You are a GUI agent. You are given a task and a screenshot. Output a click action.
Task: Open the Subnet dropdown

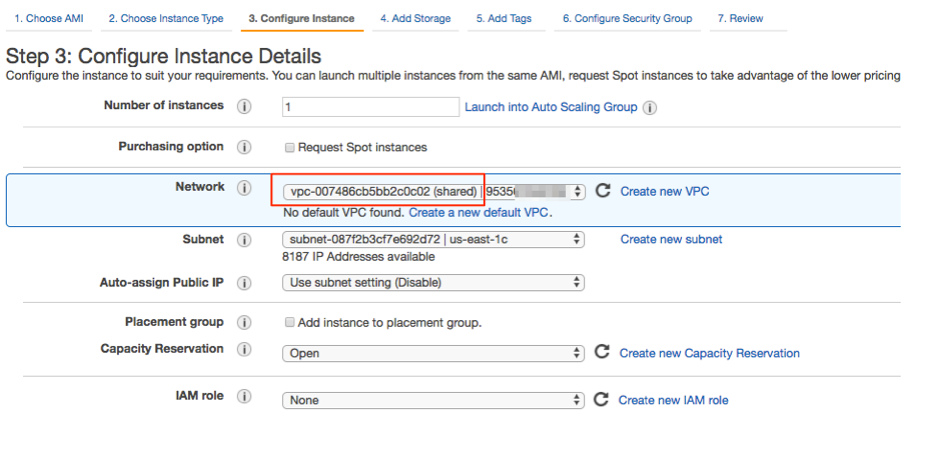coord(433,239)
